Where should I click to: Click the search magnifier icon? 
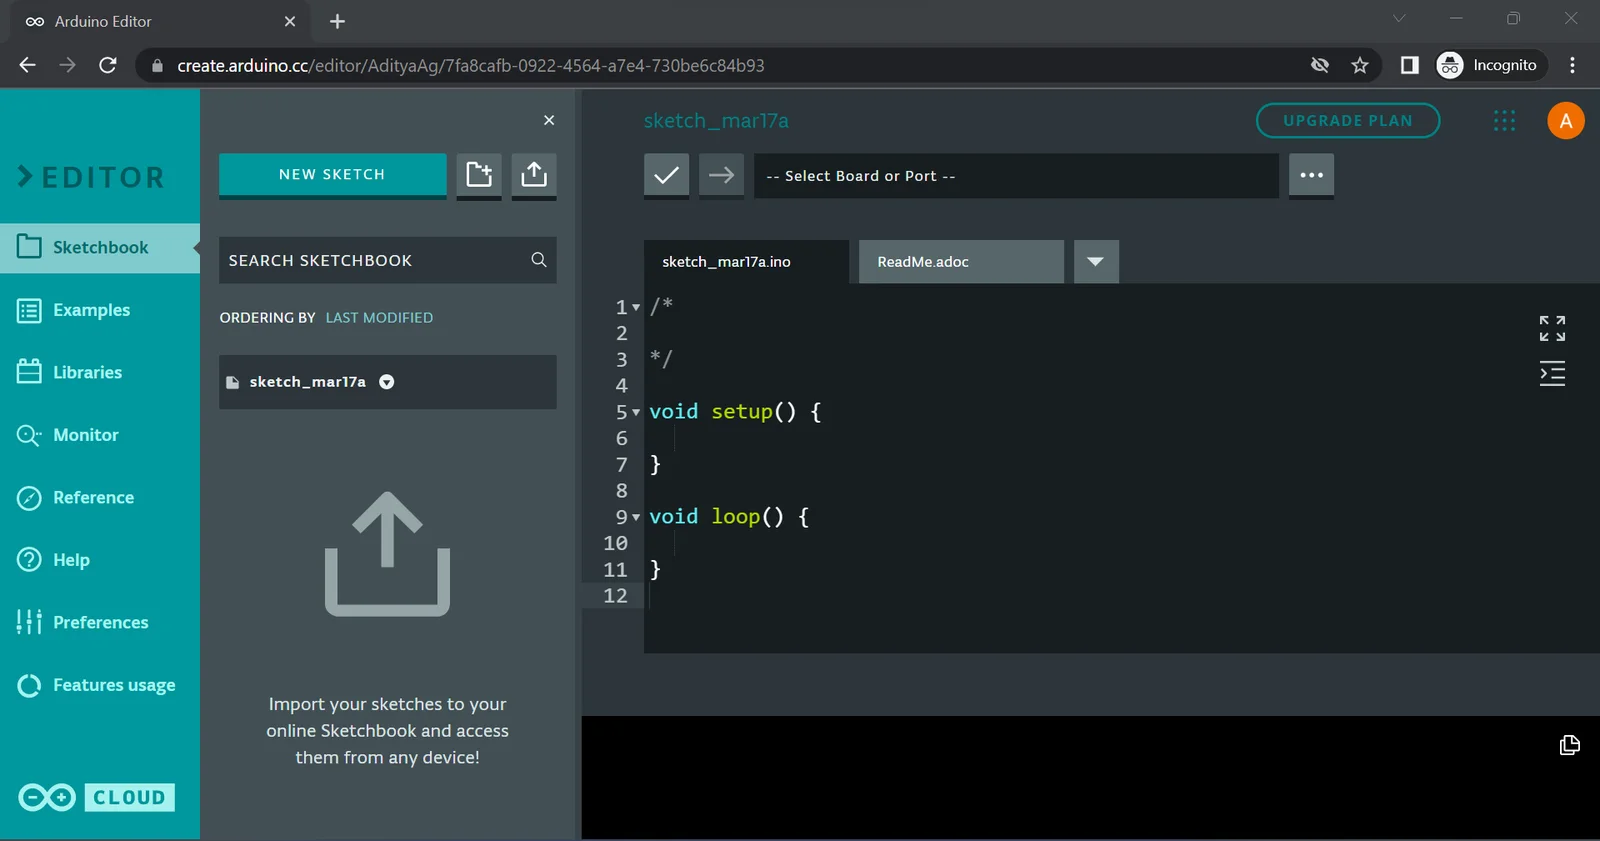pos(539,260)
